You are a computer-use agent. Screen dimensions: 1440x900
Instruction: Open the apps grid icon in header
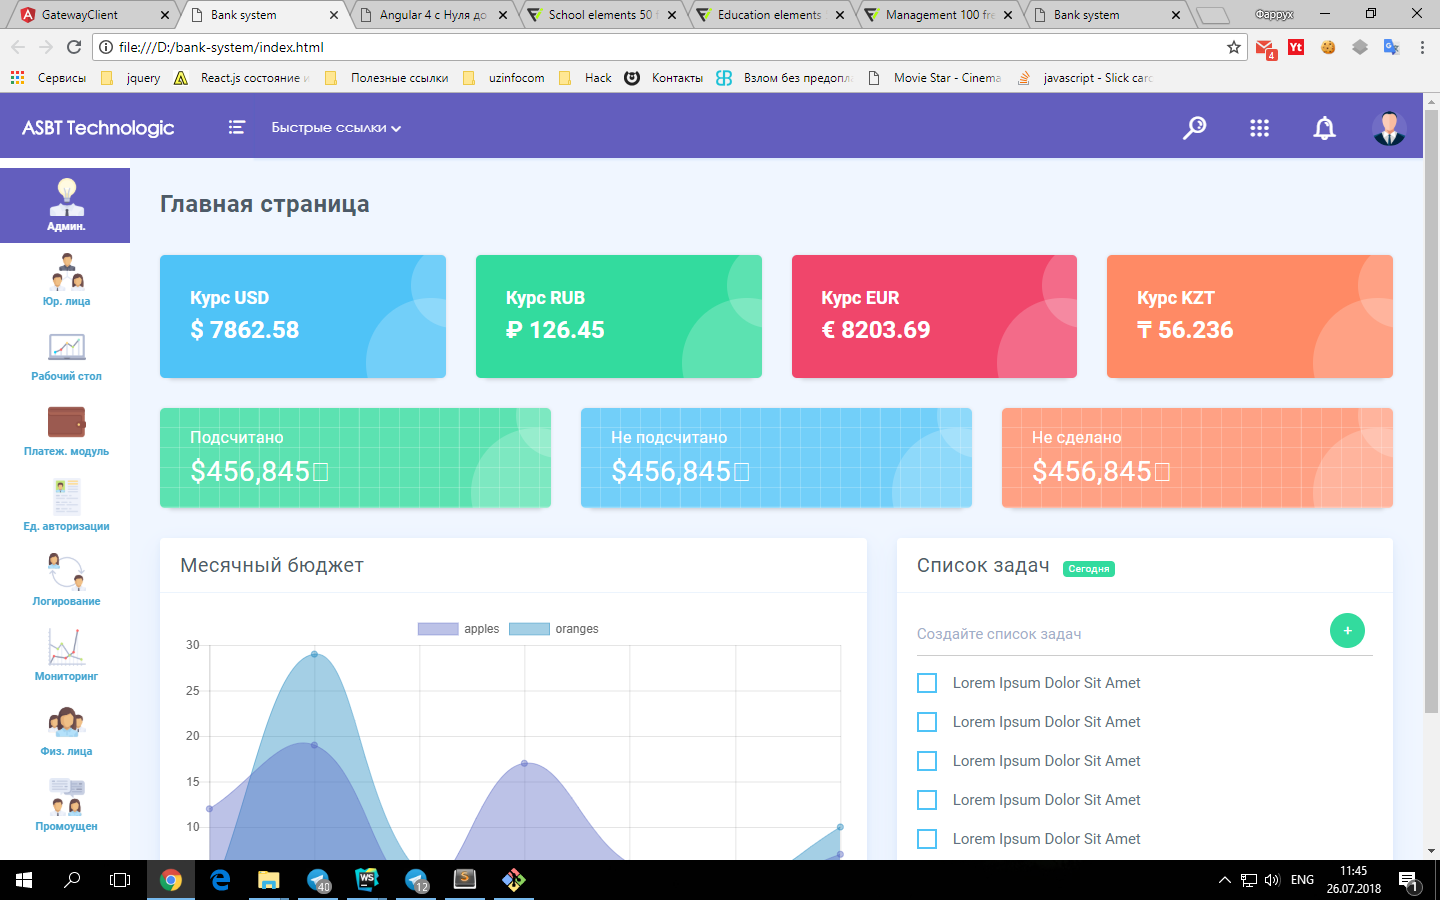coord(1259,128)
